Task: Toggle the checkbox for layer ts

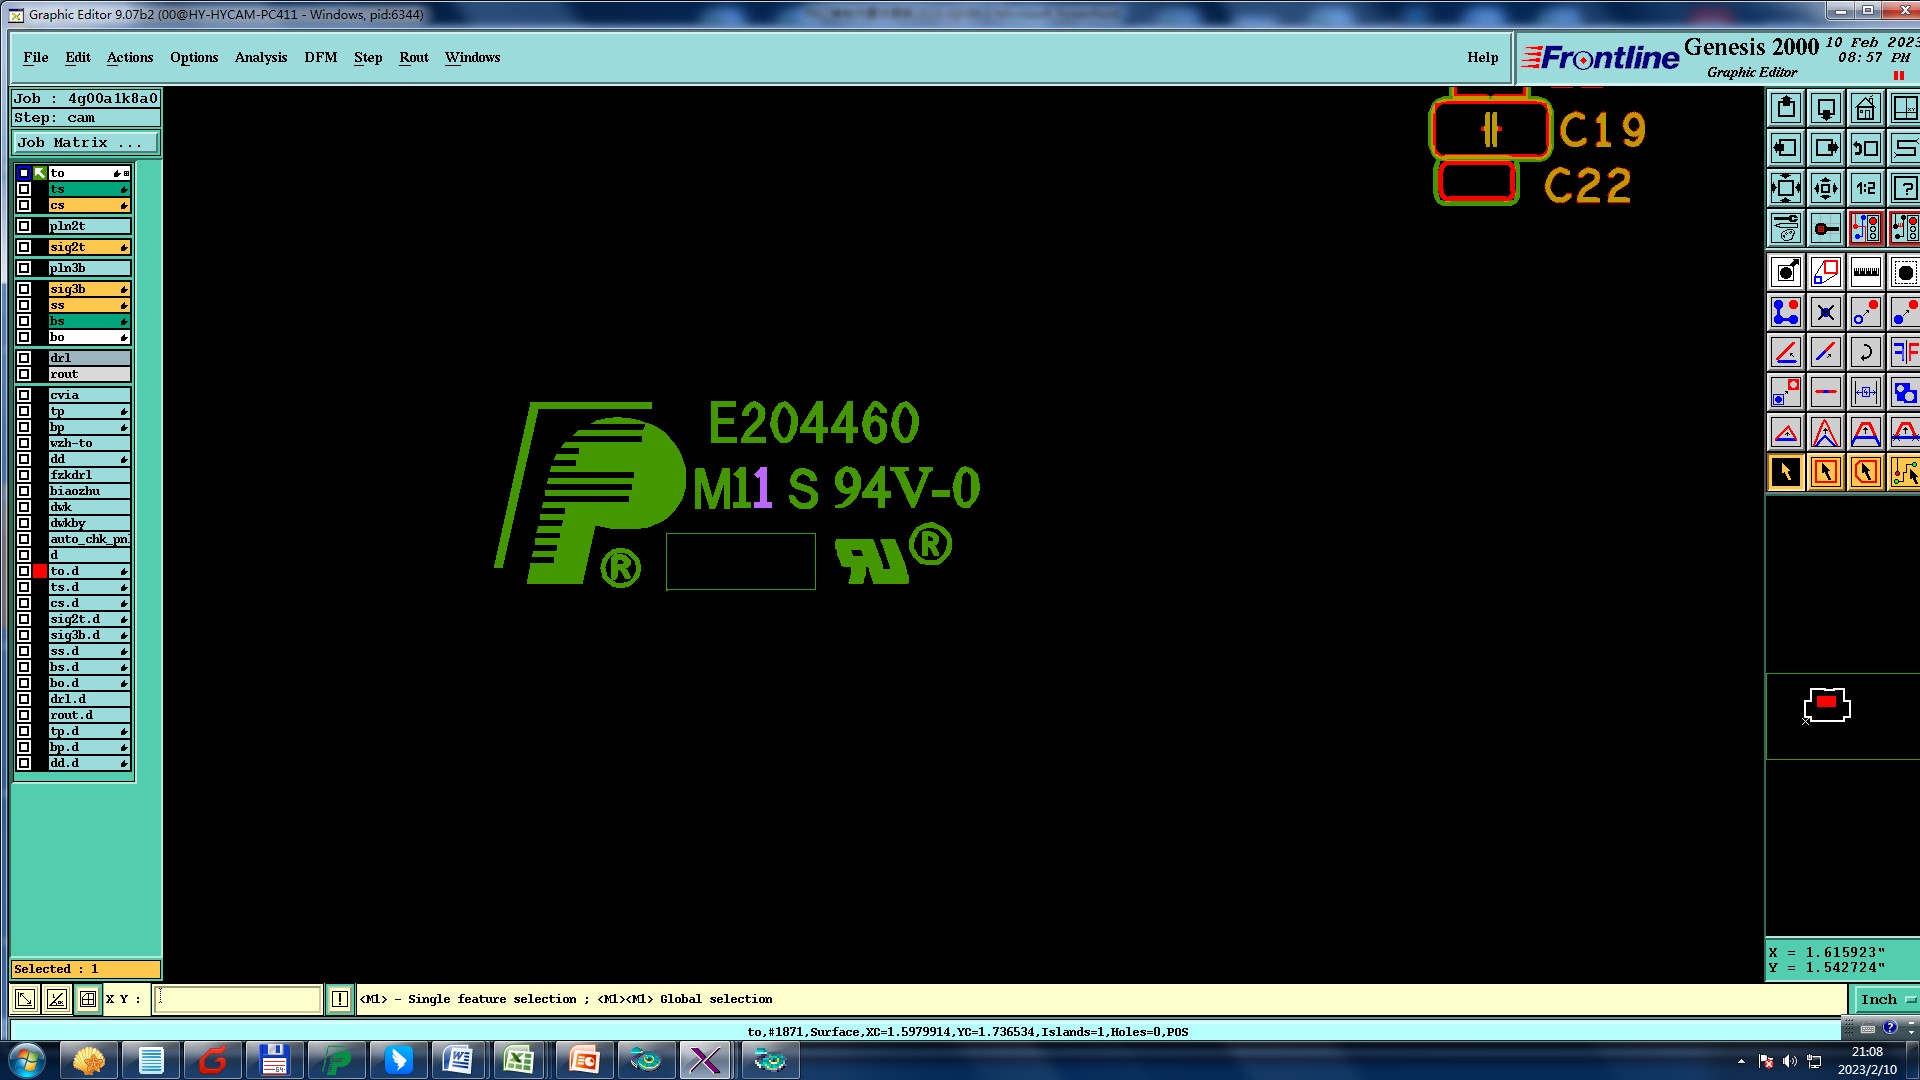Action: point(24,189)
